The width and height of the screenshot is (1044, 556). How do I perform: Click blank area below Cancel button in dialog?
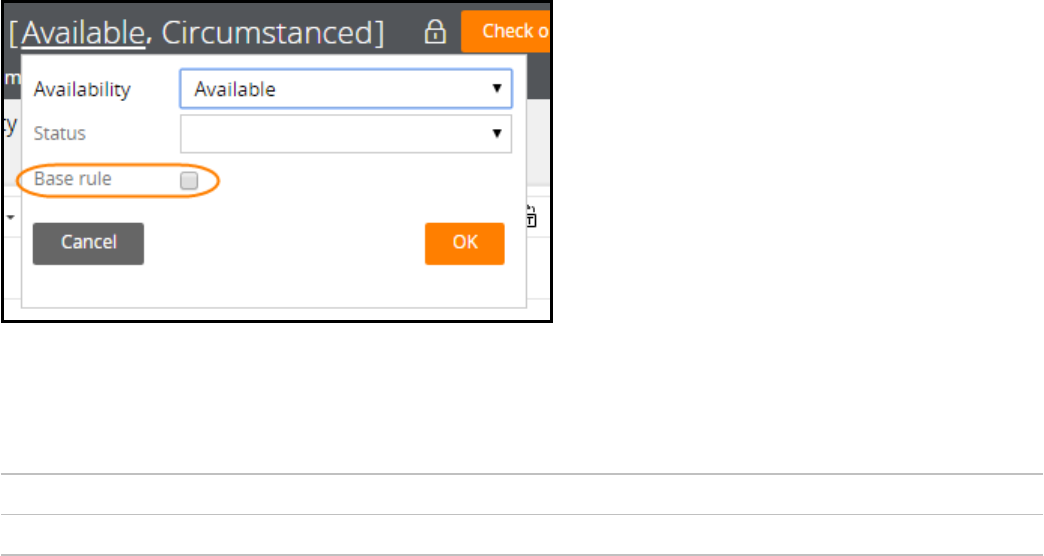pyautogui.click(x=88, y=288)
